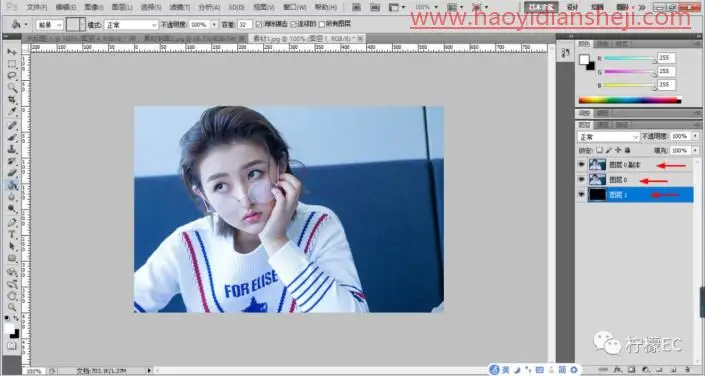Select the Path Selection tool
Screen dimensions: 705x376
[12, 246]
